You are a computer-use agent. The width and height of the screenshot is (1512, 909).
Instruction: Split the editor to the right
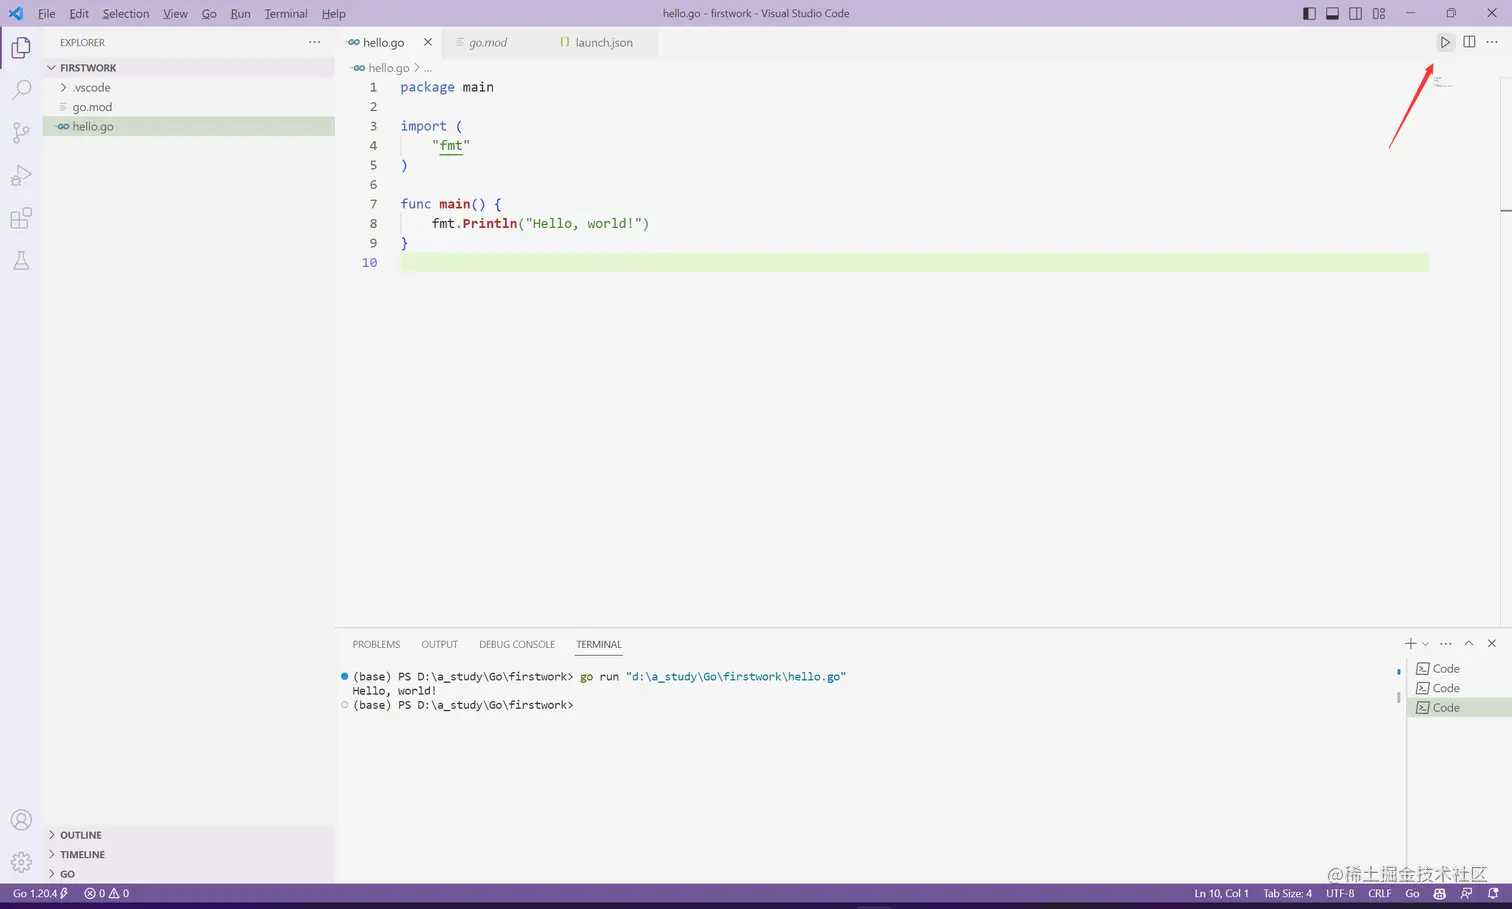pos(1469,42)
